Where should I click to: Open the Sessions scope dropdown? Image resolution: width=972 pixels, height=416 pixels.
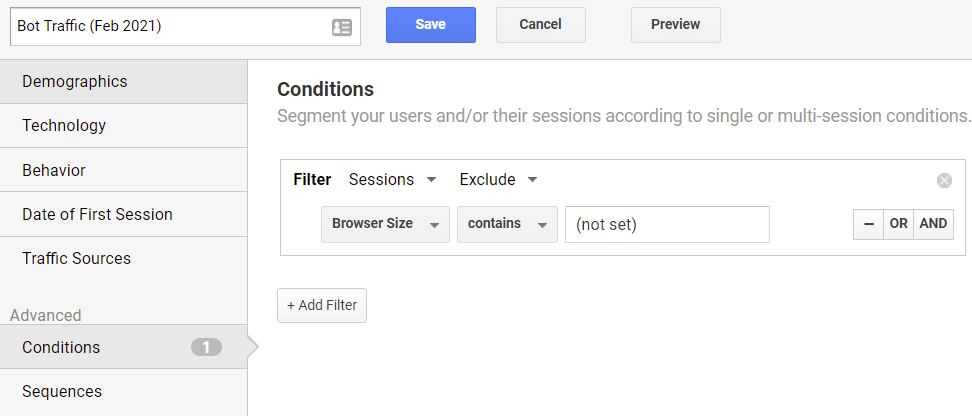(x=392, y=180)
